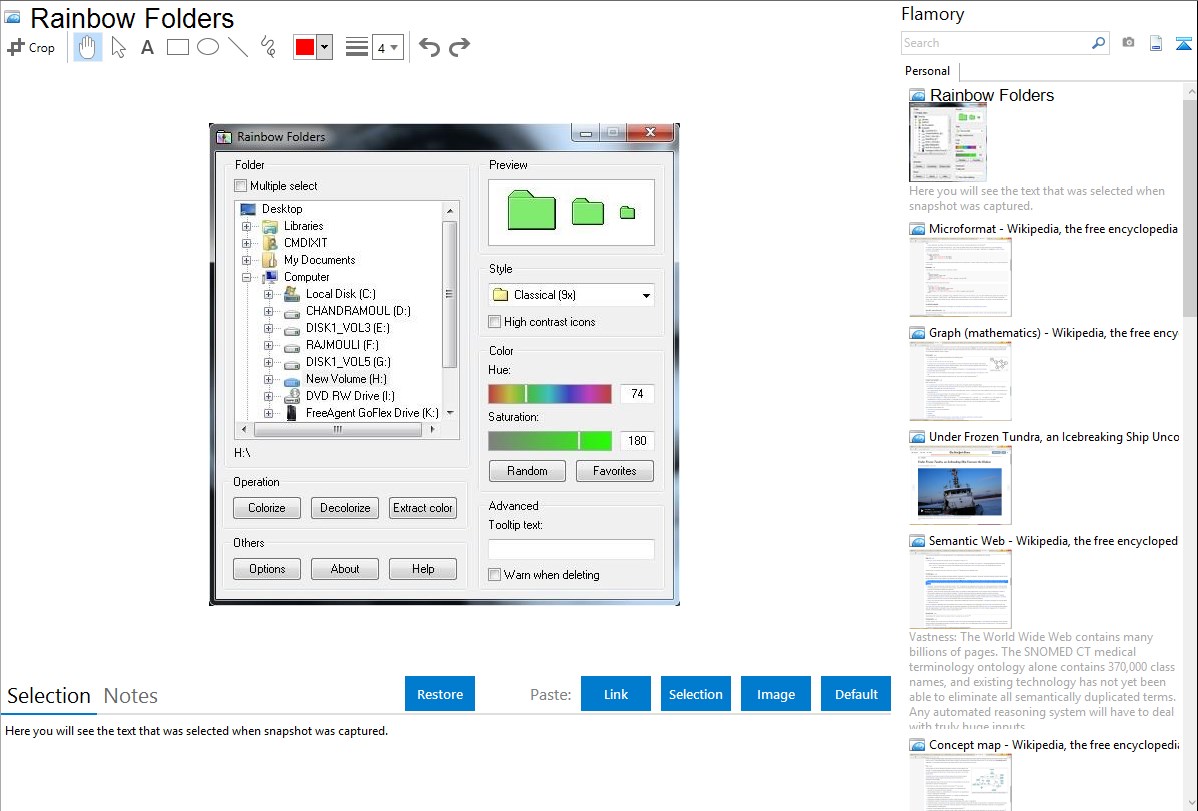Switch to the Notes tab

[130, 696]
